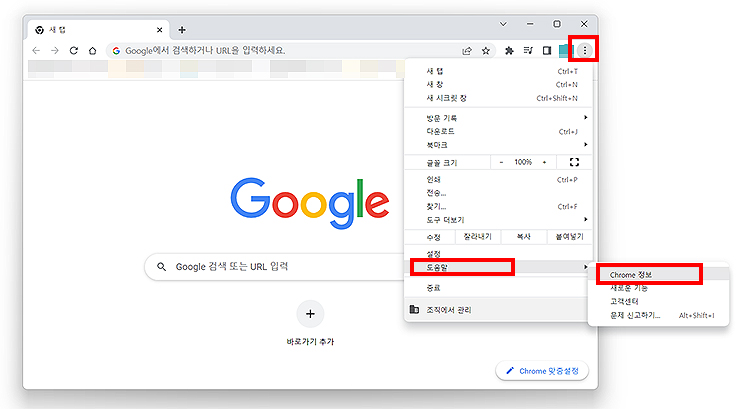Click 잘라내기 in the edit row
The height and width of the screenshot is (409, 740).
(x=477, y=236)
